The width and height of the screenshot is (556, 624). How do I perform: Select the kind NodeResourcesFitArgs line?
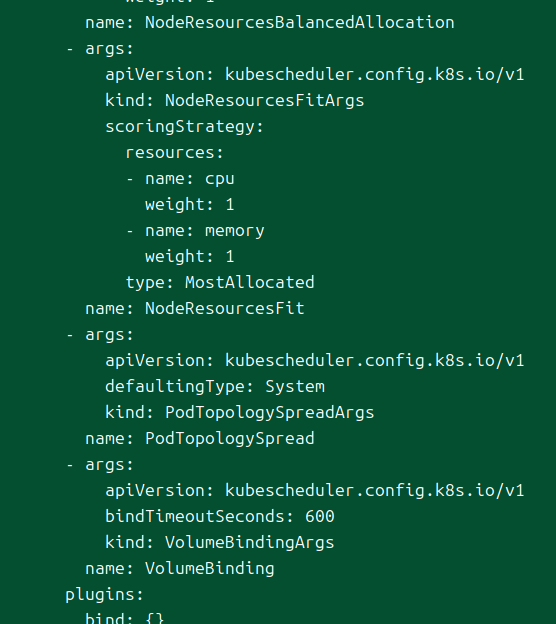(234, 101)
